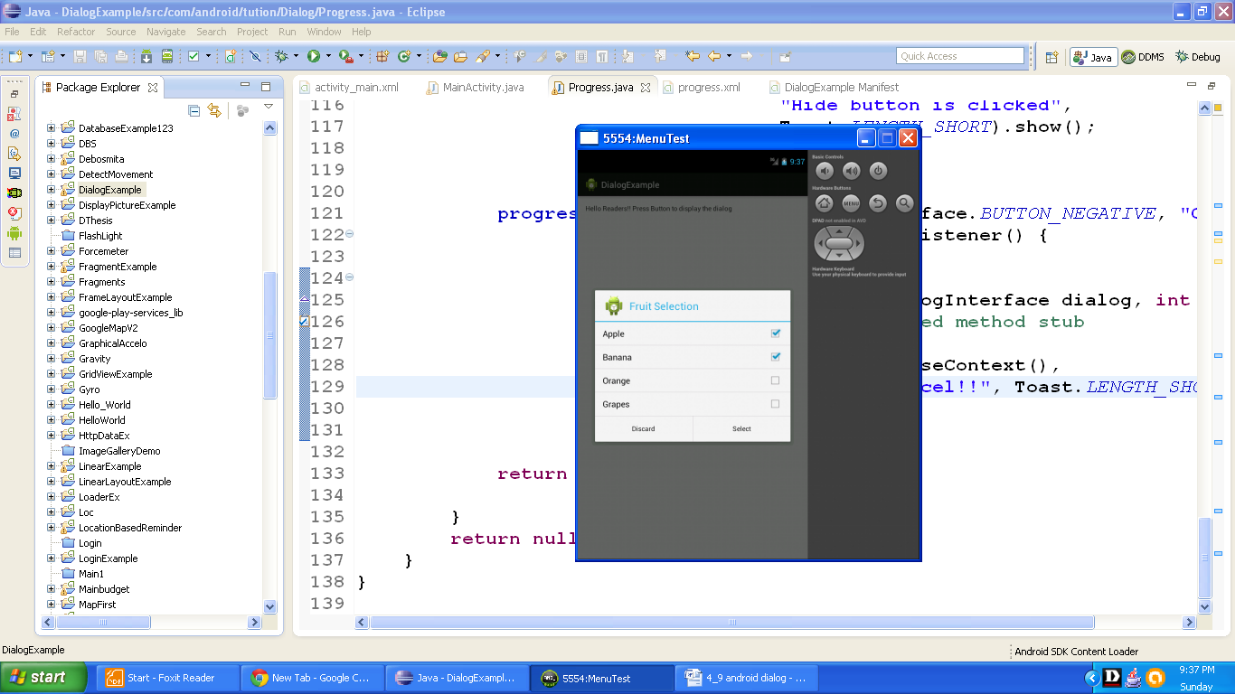Expand the HelloWorld project node
The height and width of the screenshot is (694, 1235).
[51, 420]
